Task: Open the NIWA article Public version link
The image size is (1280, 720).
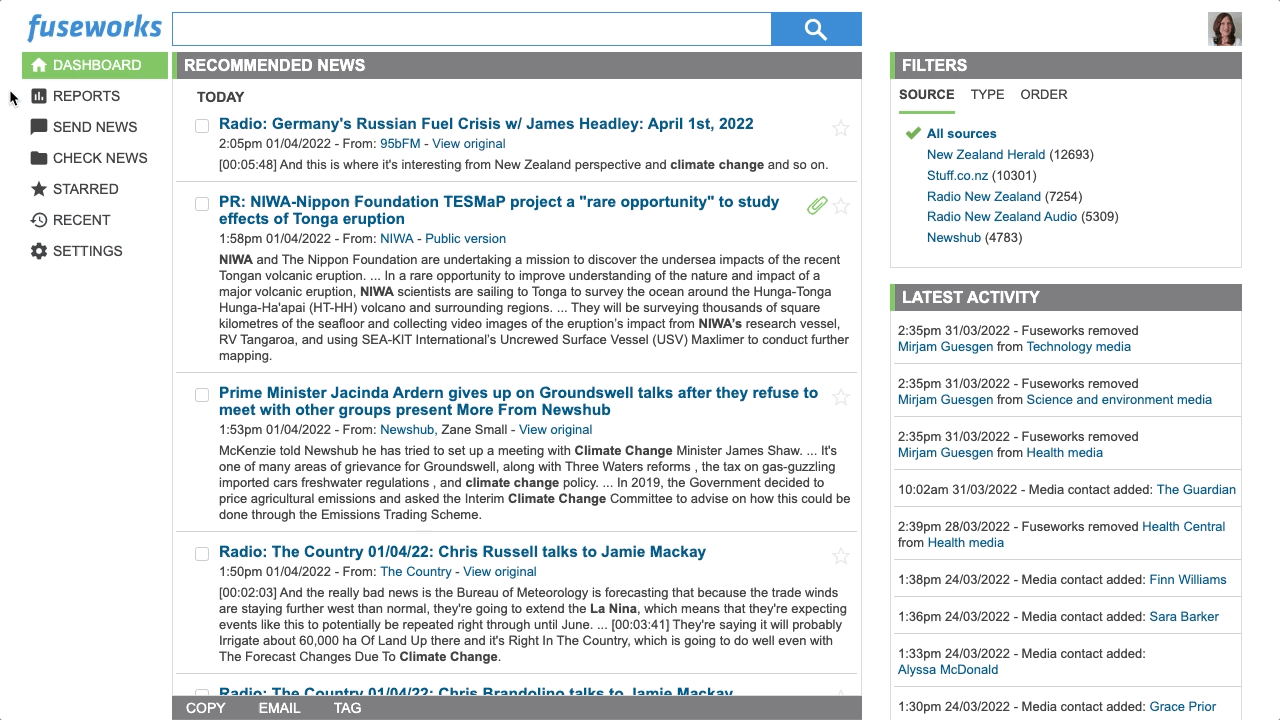Action: click(x=465, y=239)
